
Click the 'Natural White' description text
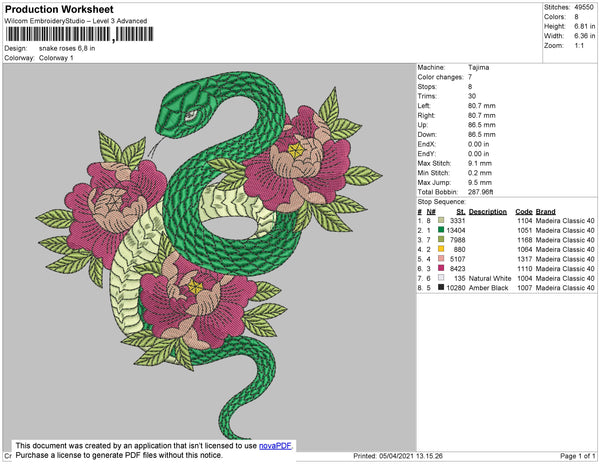click(x=490, y=278)
